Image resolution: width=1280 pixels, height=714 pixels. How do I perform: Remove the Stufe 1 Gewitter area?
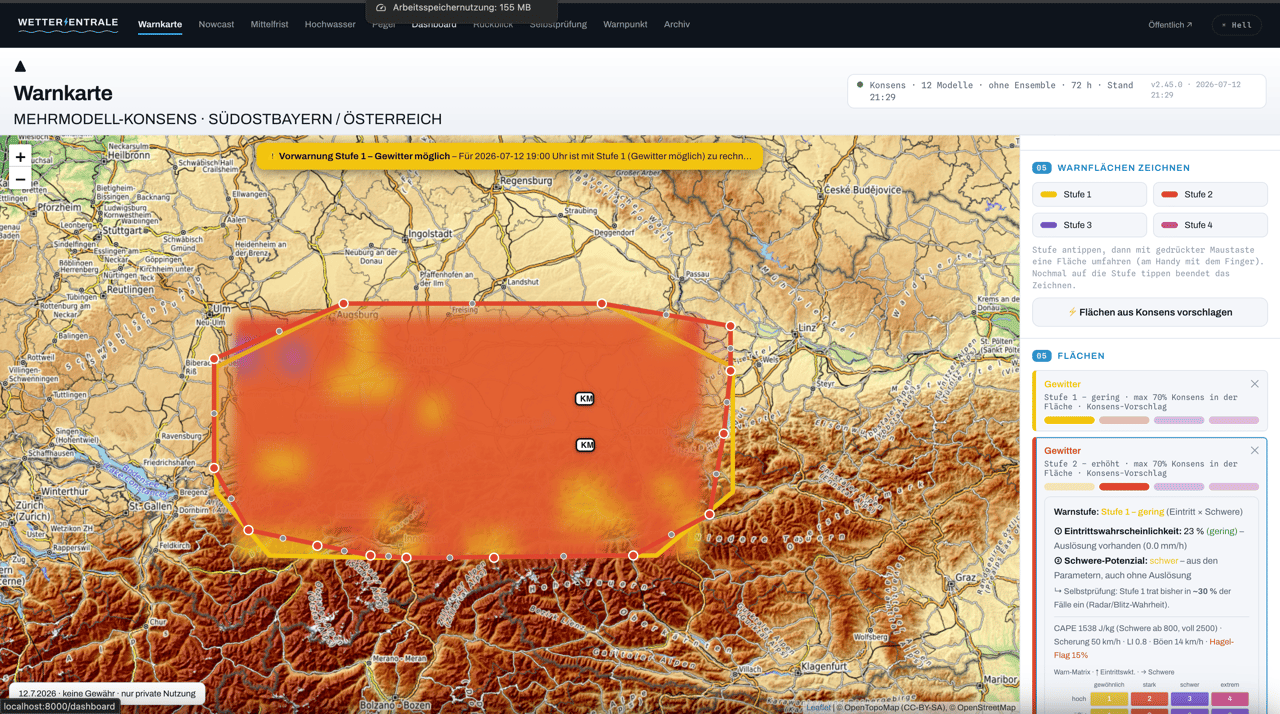1254,384
